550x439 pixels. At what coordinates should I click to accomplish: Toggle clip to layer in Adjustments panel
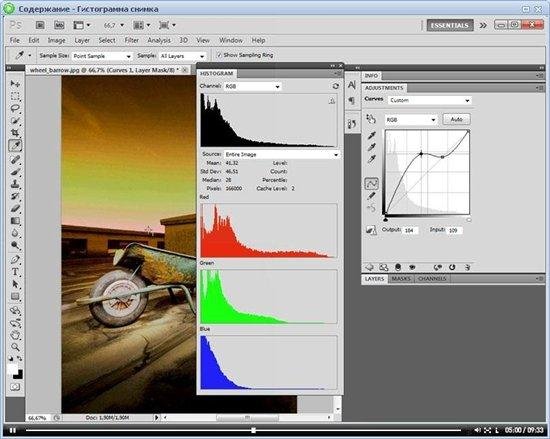[x=398, y=268]
